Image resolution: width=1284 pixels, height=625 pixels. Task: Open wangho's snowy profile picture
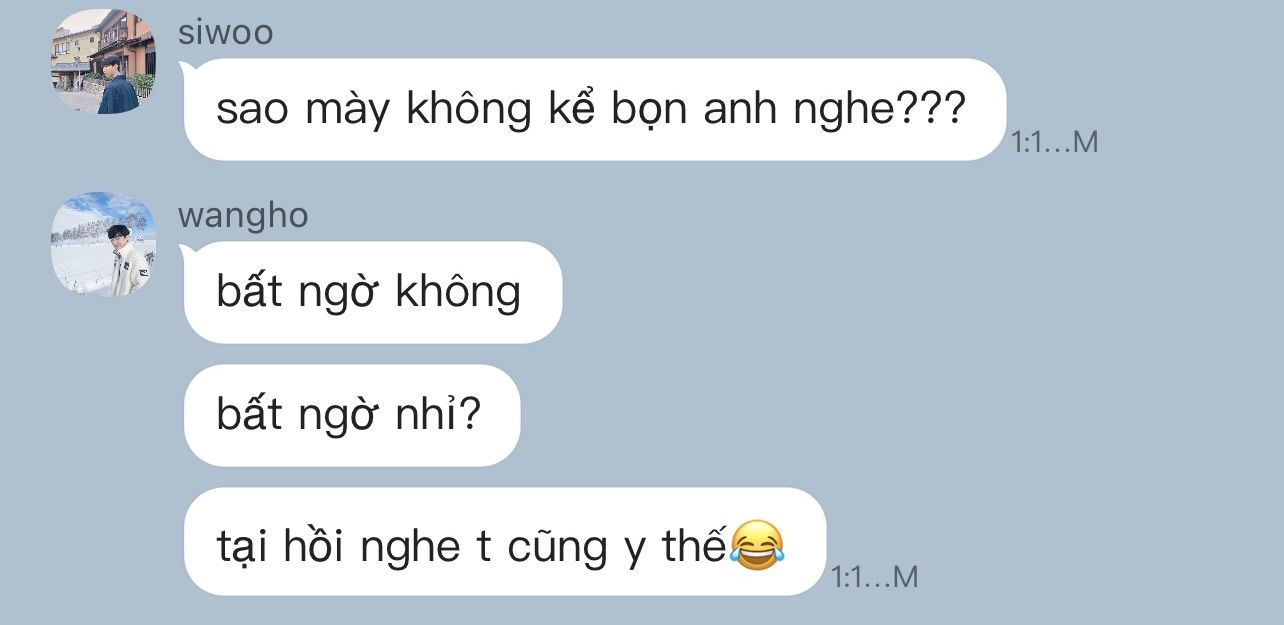point(103,244)
